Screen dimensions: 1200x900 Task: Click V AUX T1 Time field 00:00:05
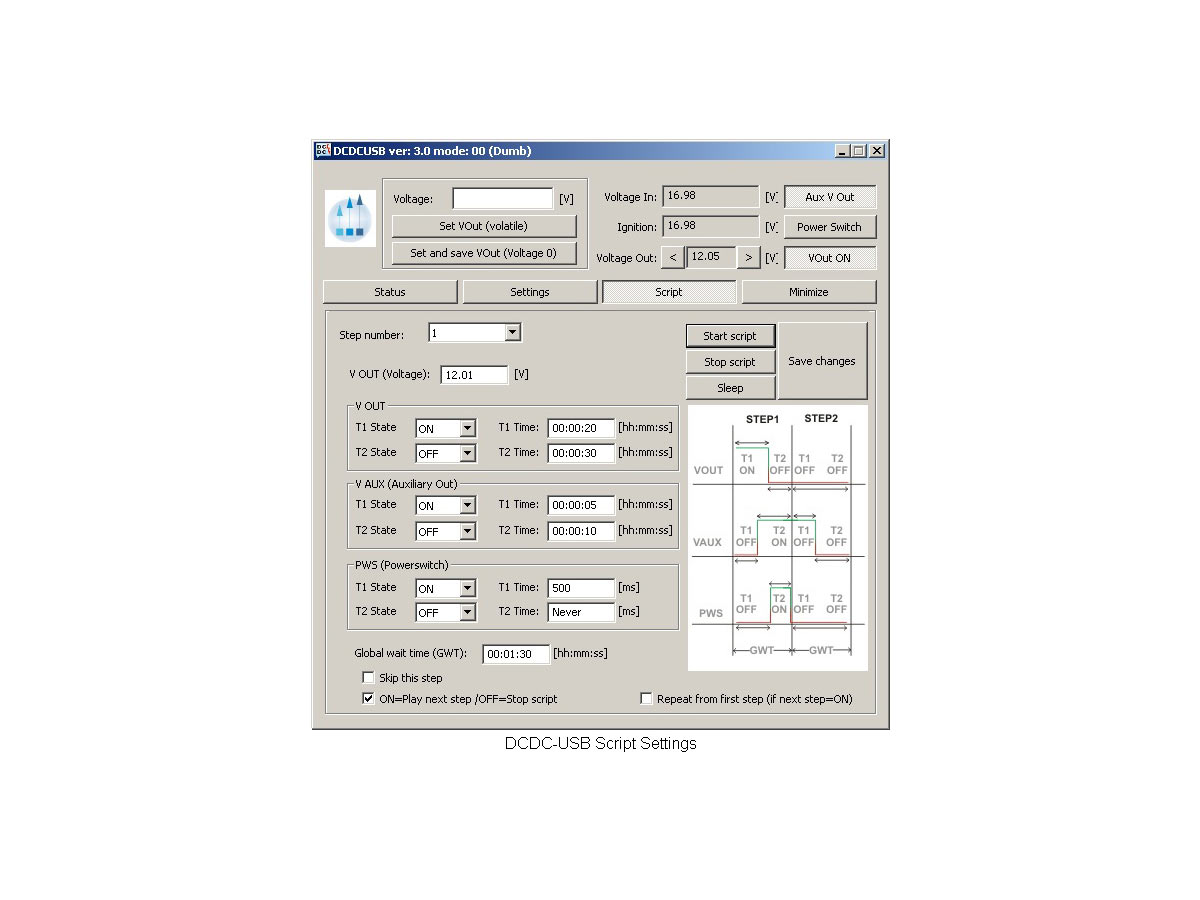click(581, 505)
